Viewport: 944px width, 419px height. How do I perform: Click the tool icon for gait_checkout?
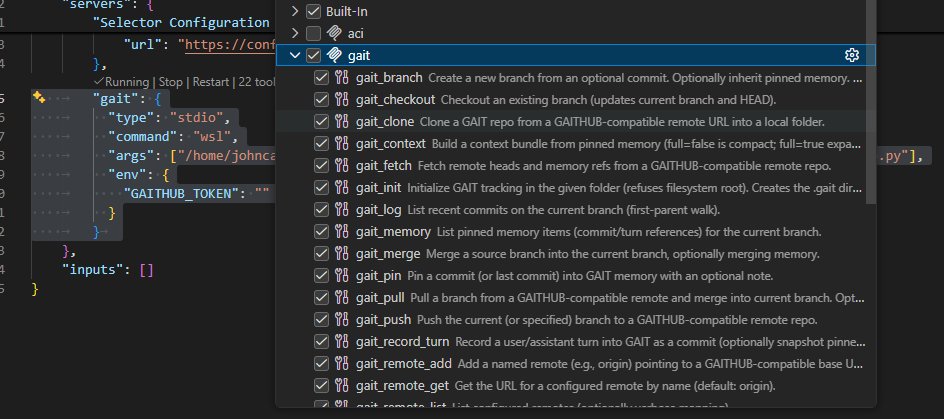[x=341, y=99]
